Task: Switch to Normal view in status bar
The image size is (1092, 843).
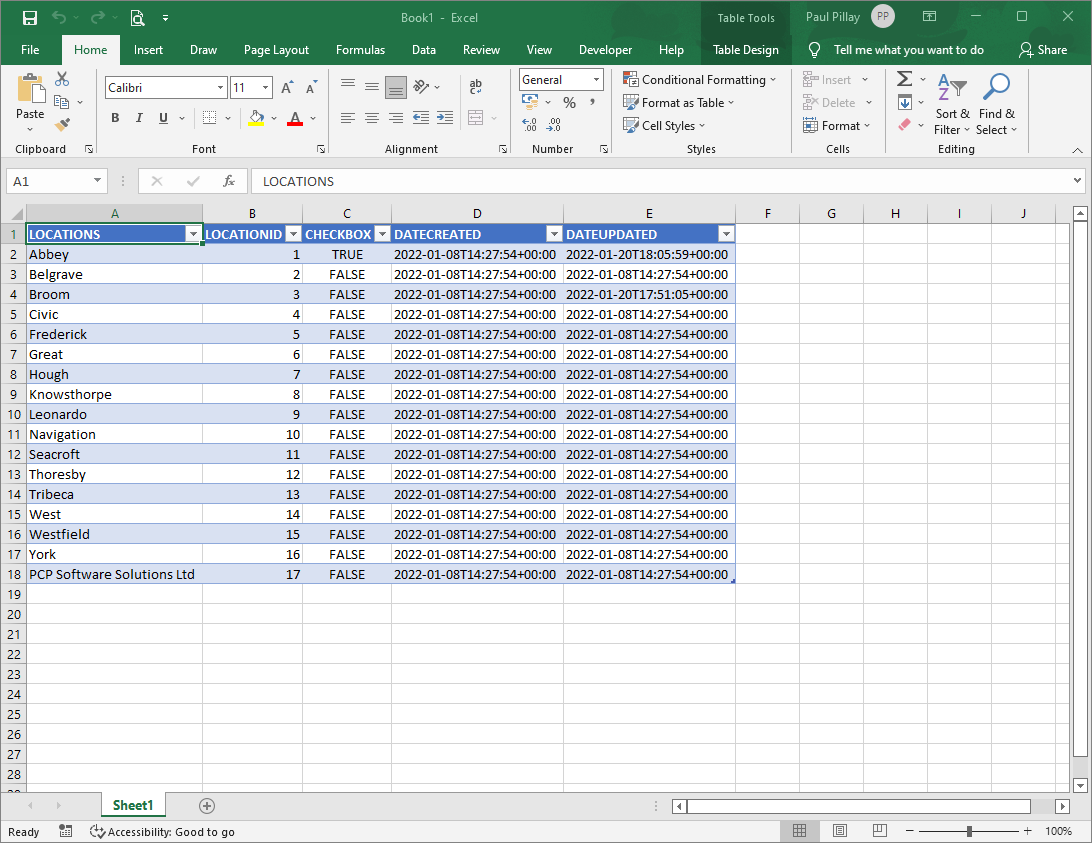Action: (800, 830)
